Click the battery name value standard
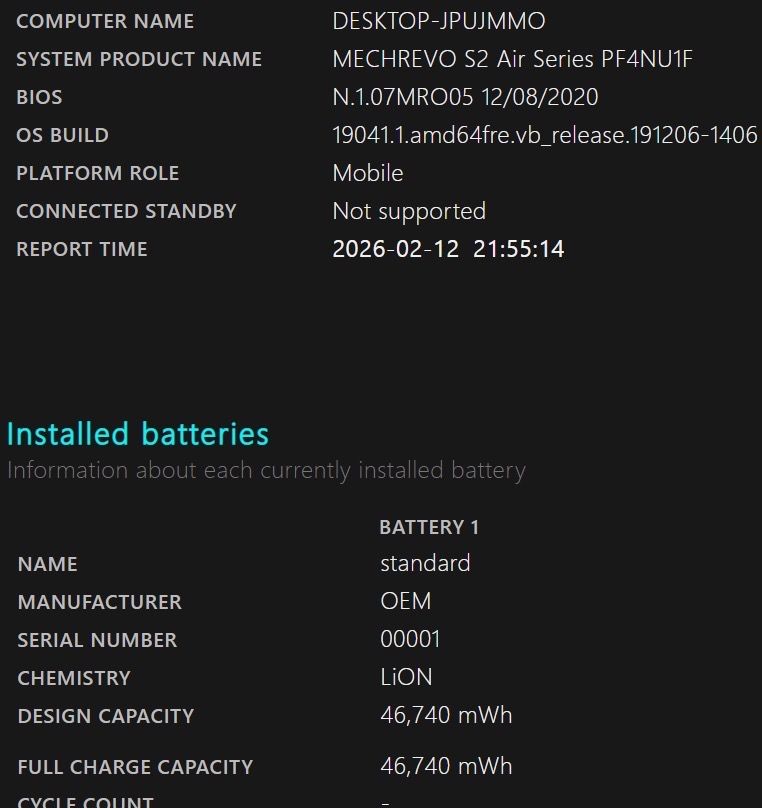762x808 pixels. pyautogui.click(x=425, y=563)
